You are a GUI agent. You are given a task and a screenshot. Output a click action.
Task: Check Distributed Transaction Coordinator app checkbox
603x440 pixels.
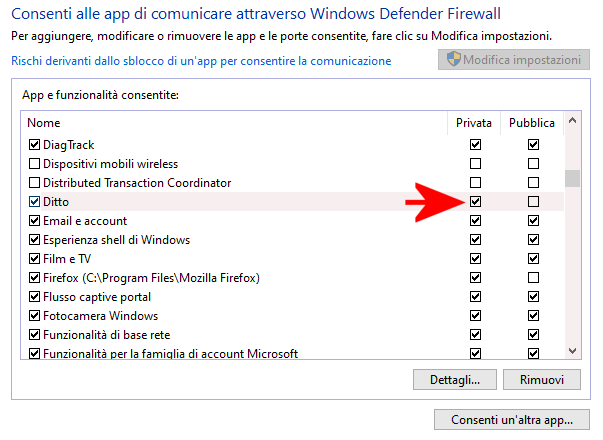coord(34,183)
